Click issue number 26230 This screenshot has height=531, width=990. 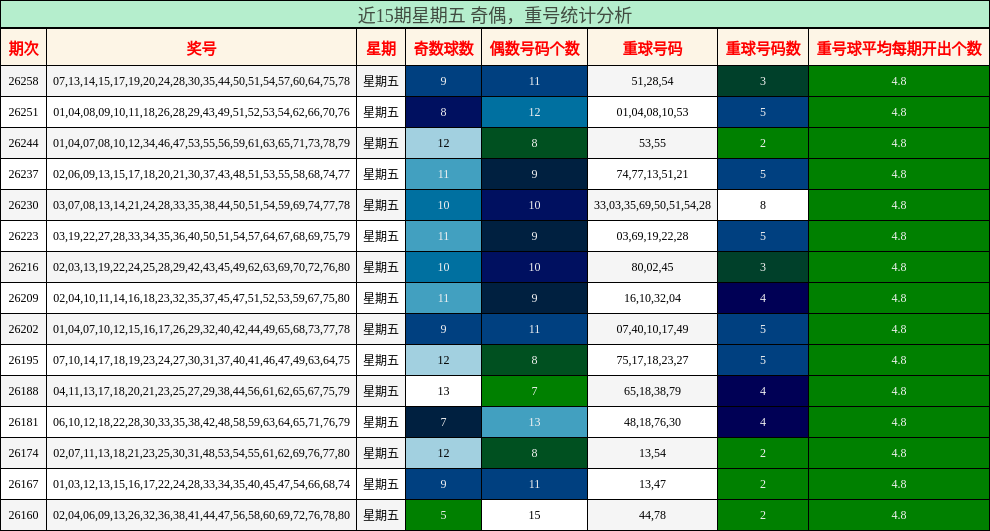click(x=23, y=205)
